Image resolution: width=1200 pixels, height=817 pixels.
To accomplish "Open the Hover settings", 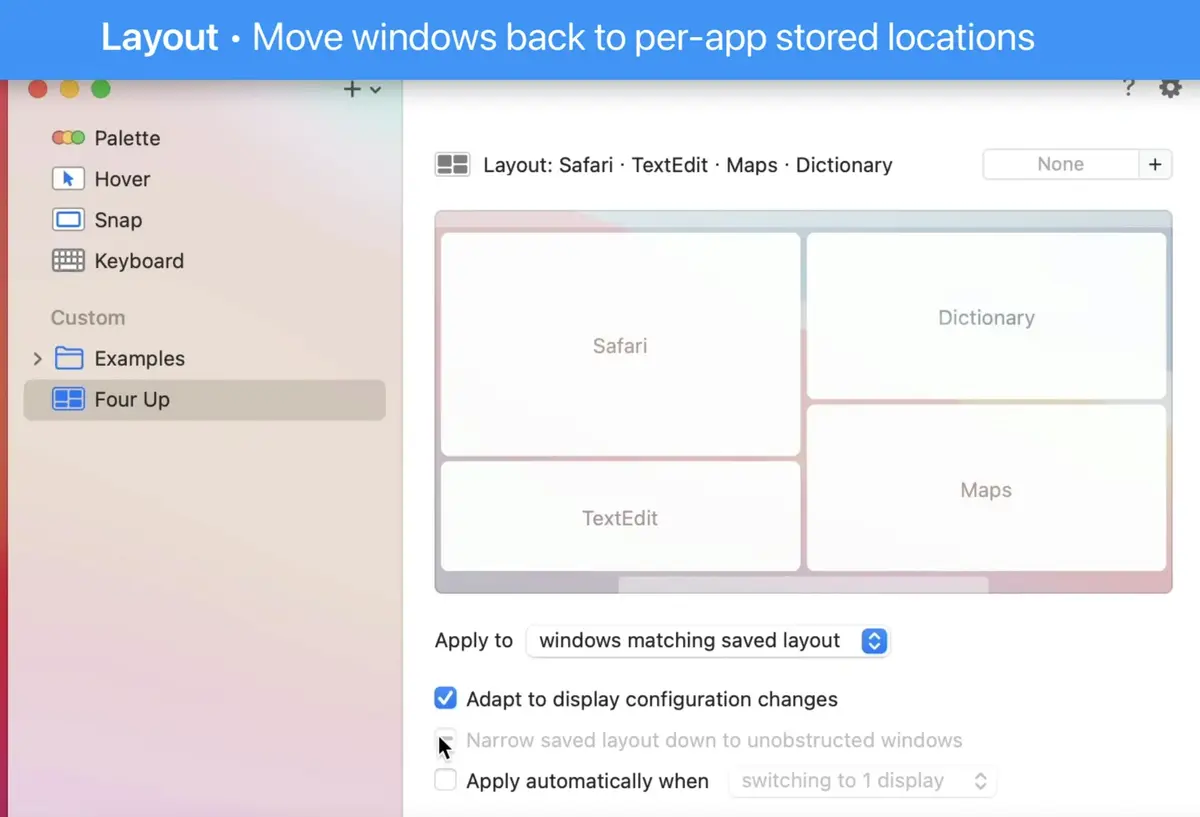I will tap(122, 179).
